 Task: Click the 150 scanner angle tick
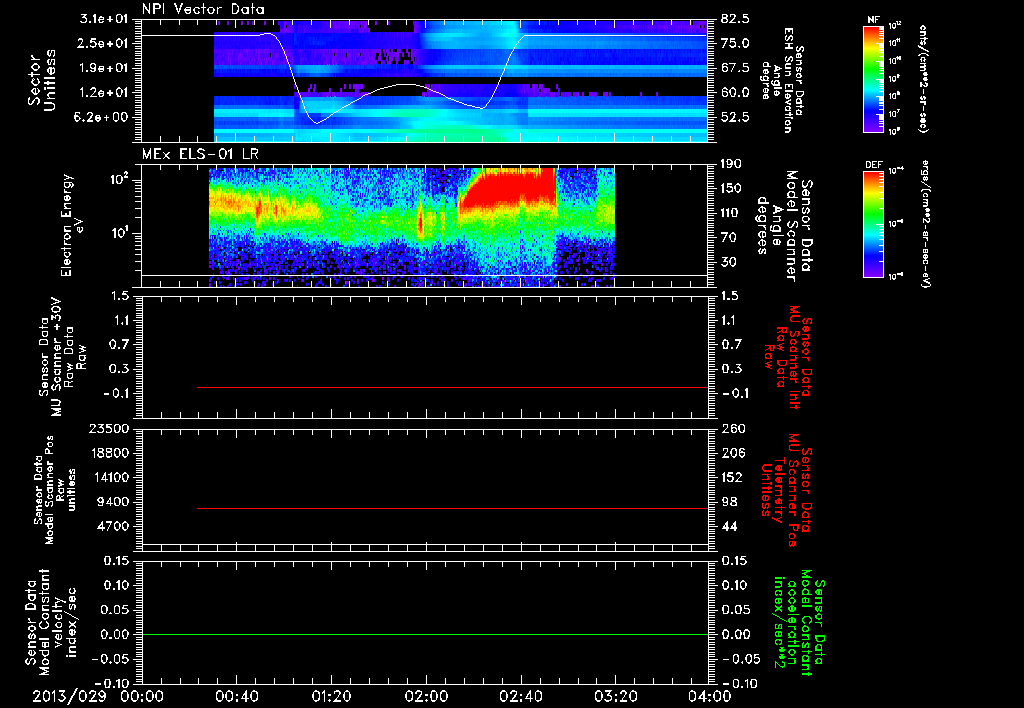click(731, 189)
